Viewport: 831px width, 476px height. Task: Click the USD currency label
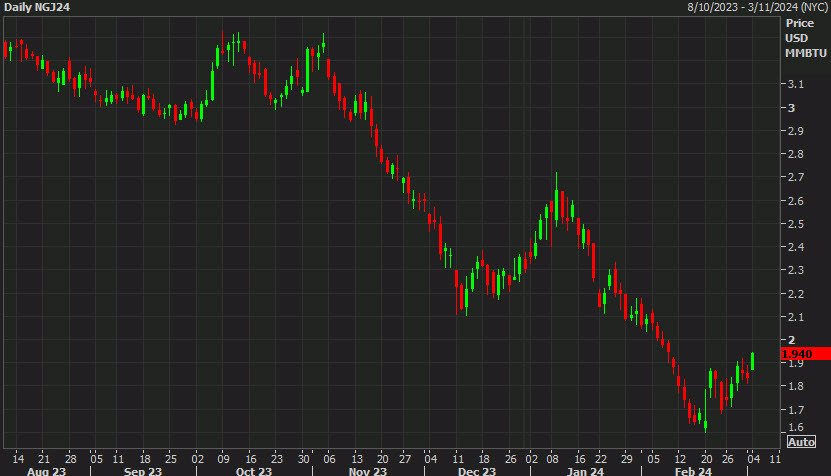point(796,38)
